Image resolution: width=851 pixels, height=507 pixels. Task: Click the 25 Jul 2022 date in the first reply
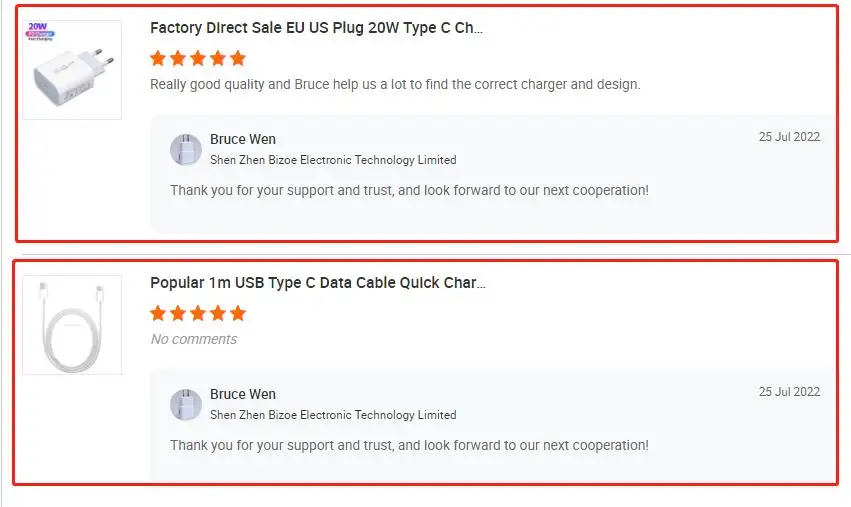click(789, 137)
